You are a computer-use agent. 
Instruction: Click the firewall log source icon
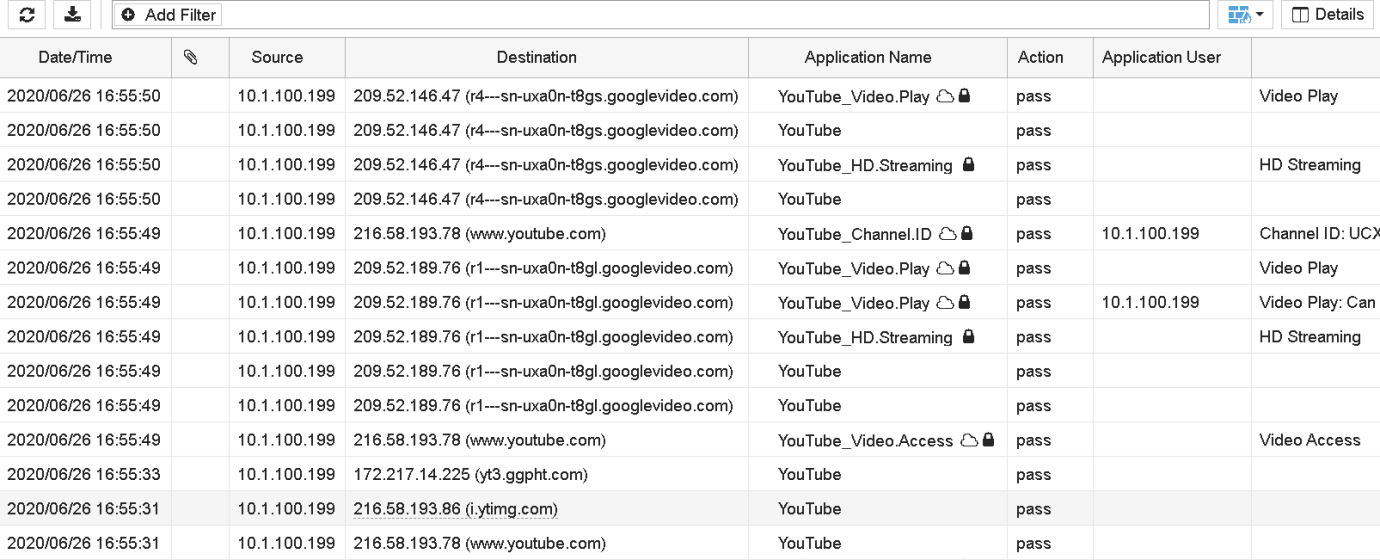pos(1239,15)
